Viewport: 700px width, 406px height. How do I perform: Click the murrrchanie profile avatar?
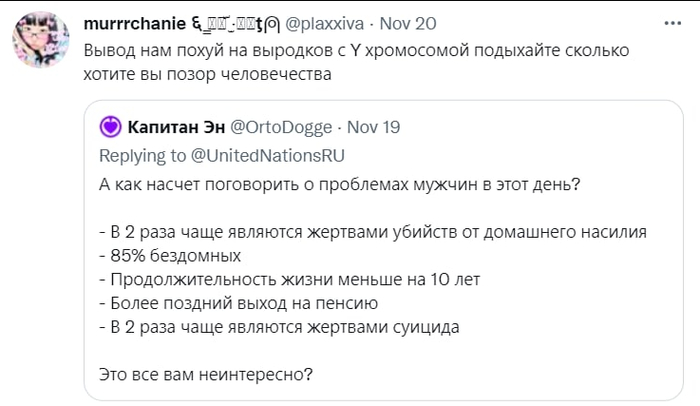pyautogui.click(x=41, y=43)
